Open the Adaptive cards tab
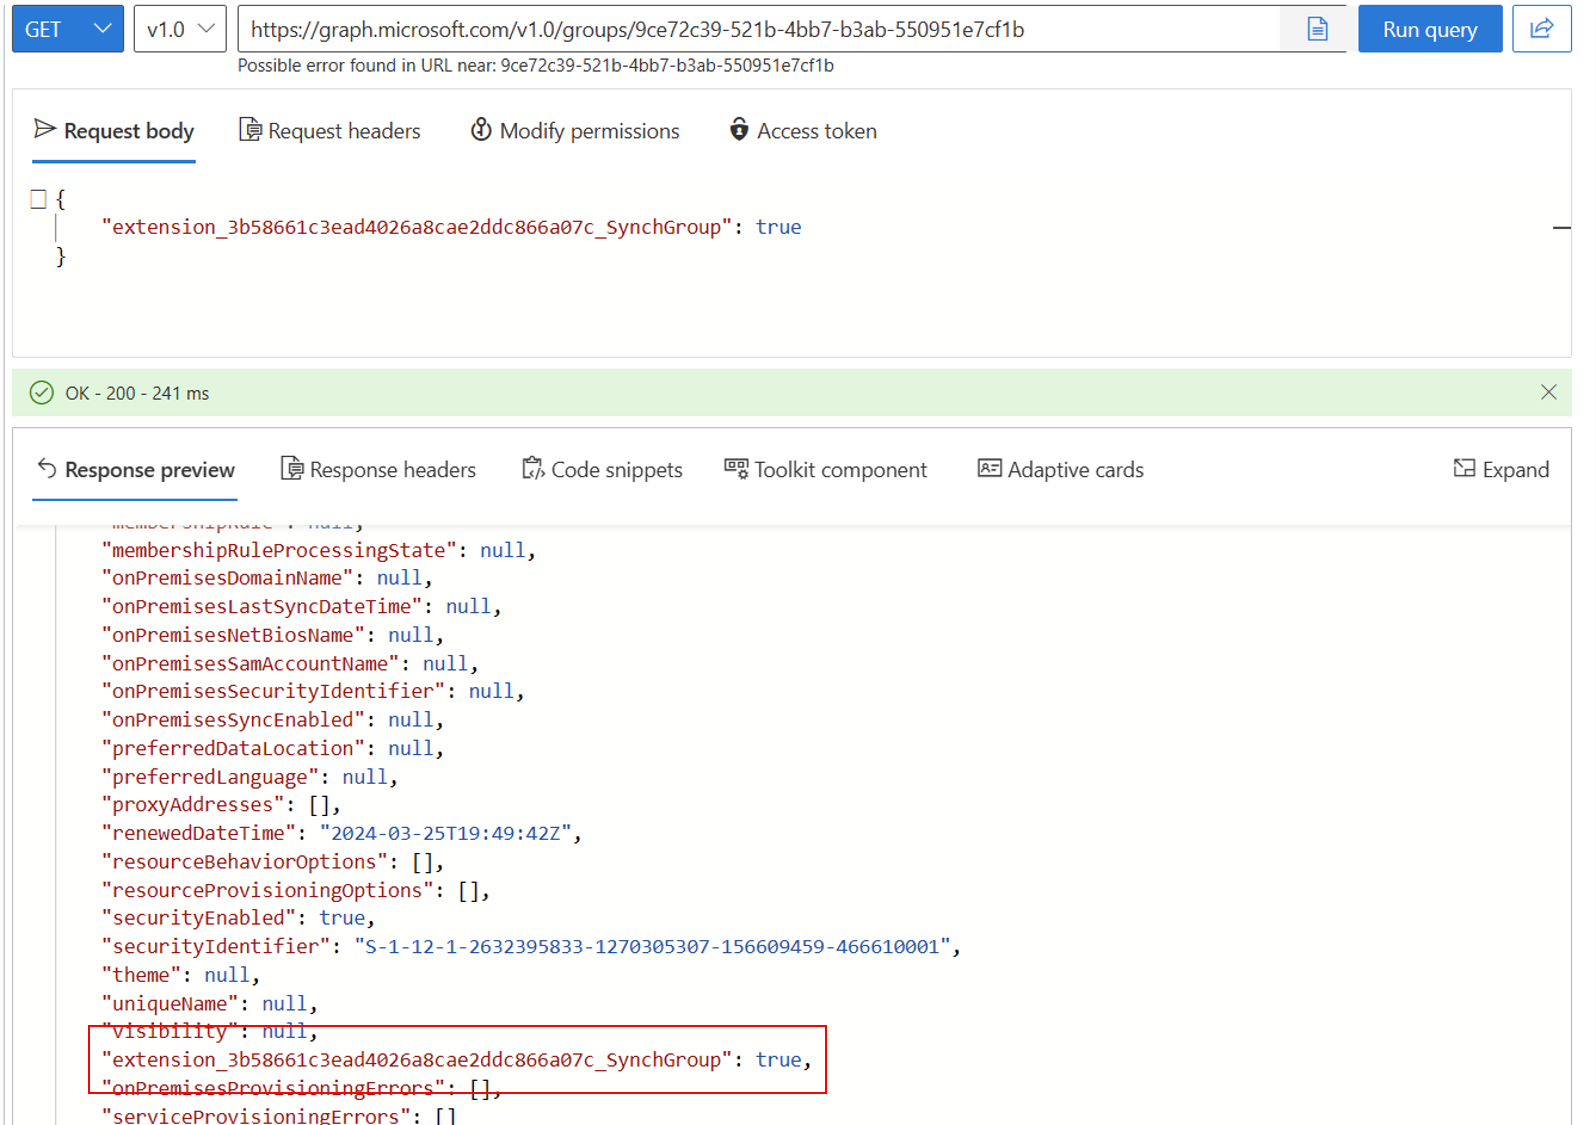This screenshot has width=1596, height=1125. click(1060, 469)
